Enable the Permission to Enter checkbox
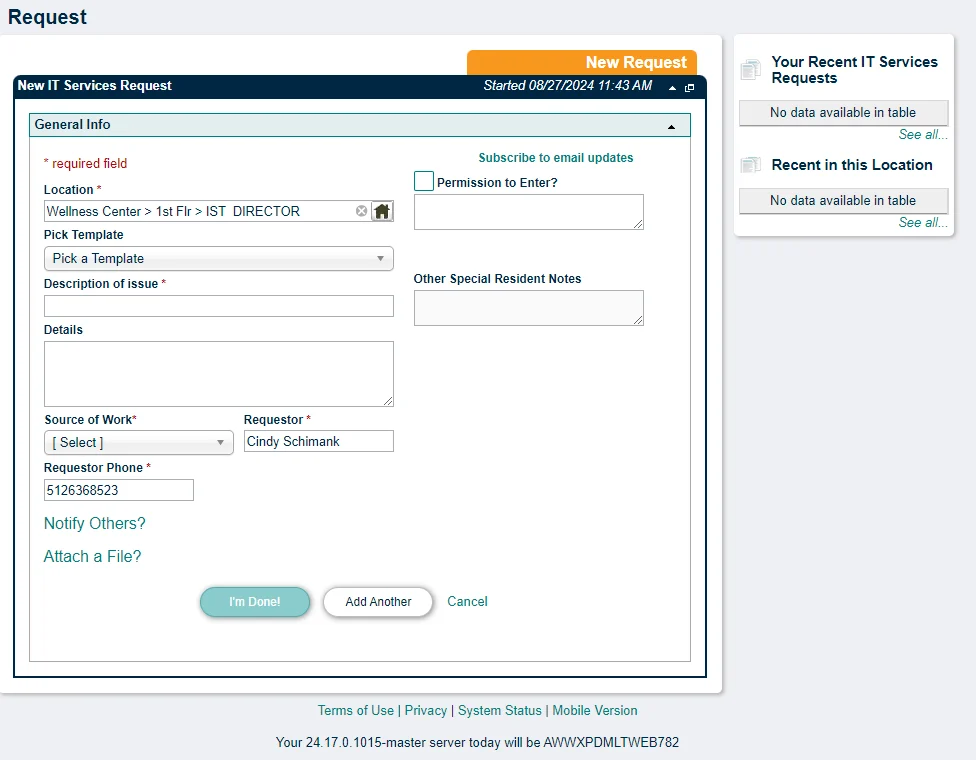The height and width of the screenshot is (760, 976). click(x=424, y=181)
